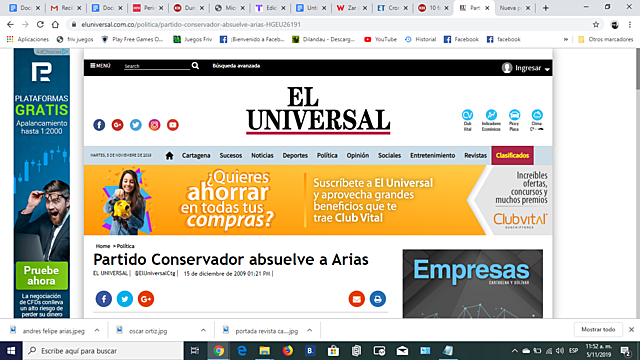Click Búsqueda avanzada link
The width and height of the screenshot is (640, 360).
(236, 66)
